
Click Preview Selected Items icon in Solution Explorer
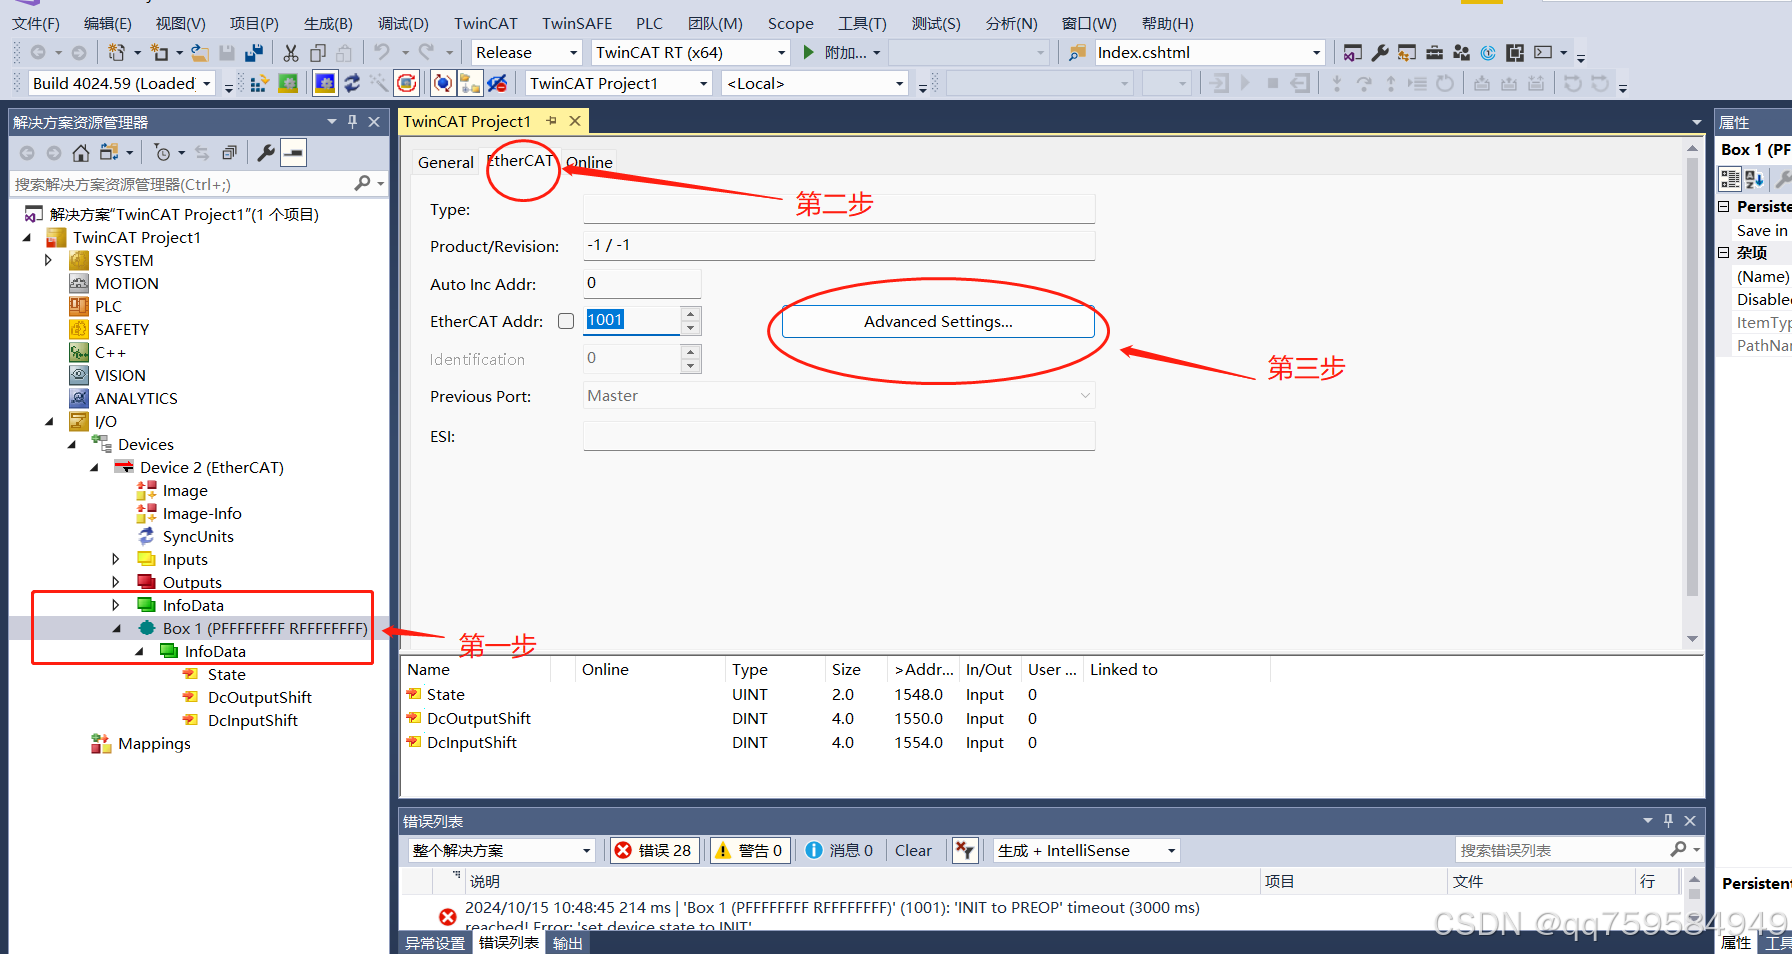tap(293, 153)
